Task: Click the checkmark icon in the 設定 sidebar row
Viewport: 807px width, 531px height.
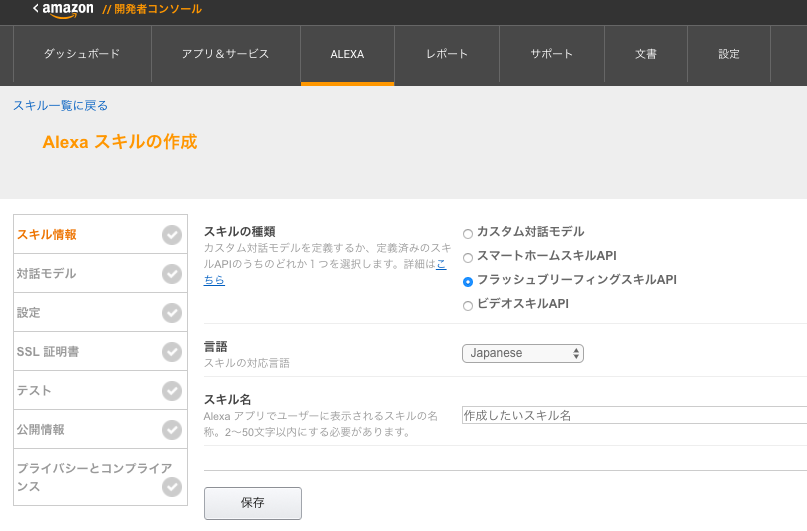Action: coord(172,313)
